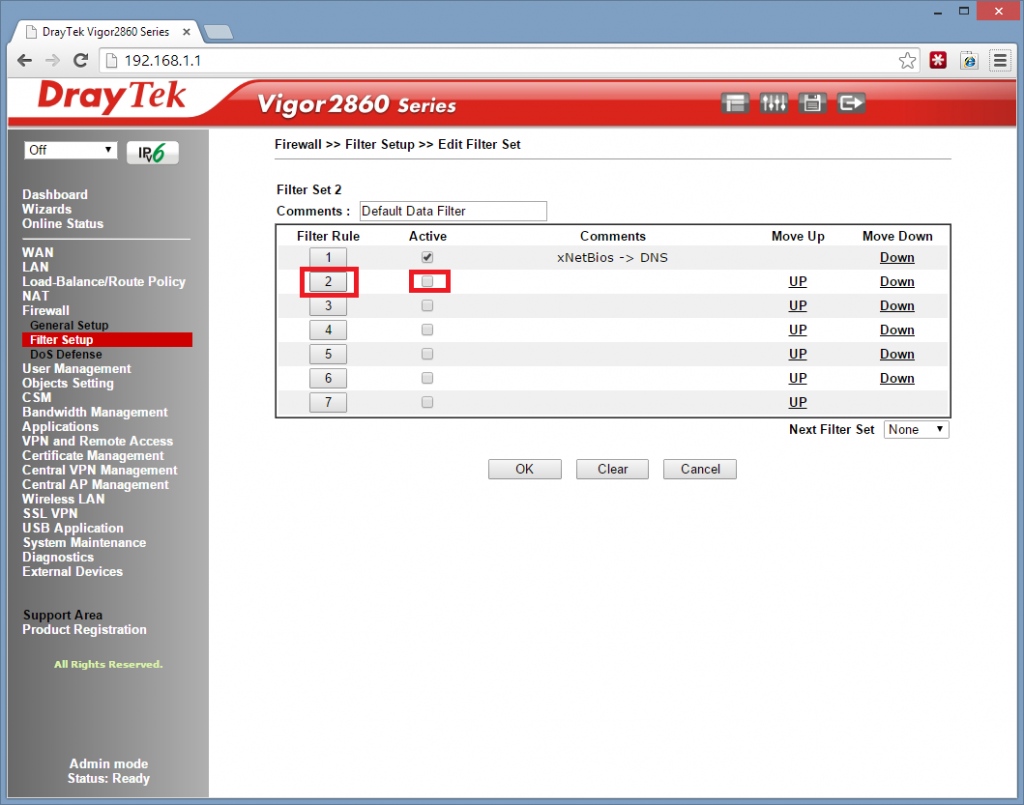The image size is (1024, 805).
Task: Move filter rule 6 Down
Action: click(897, 378)
